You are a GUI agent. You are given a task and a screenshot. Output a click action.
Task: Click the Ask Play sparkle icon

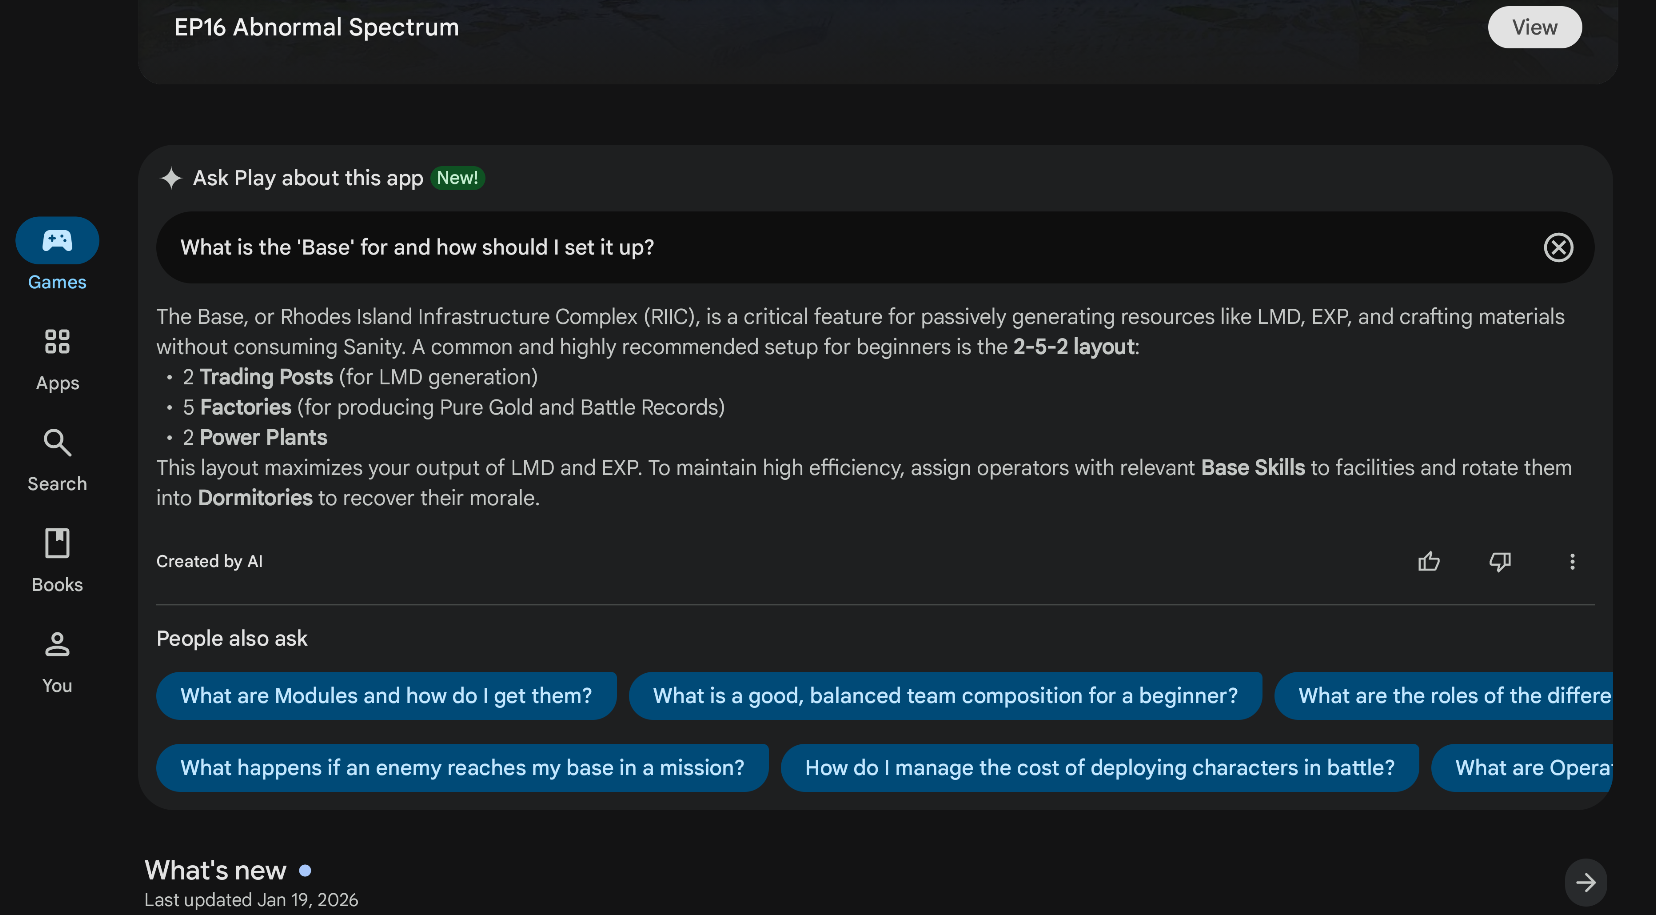[171, 178]
